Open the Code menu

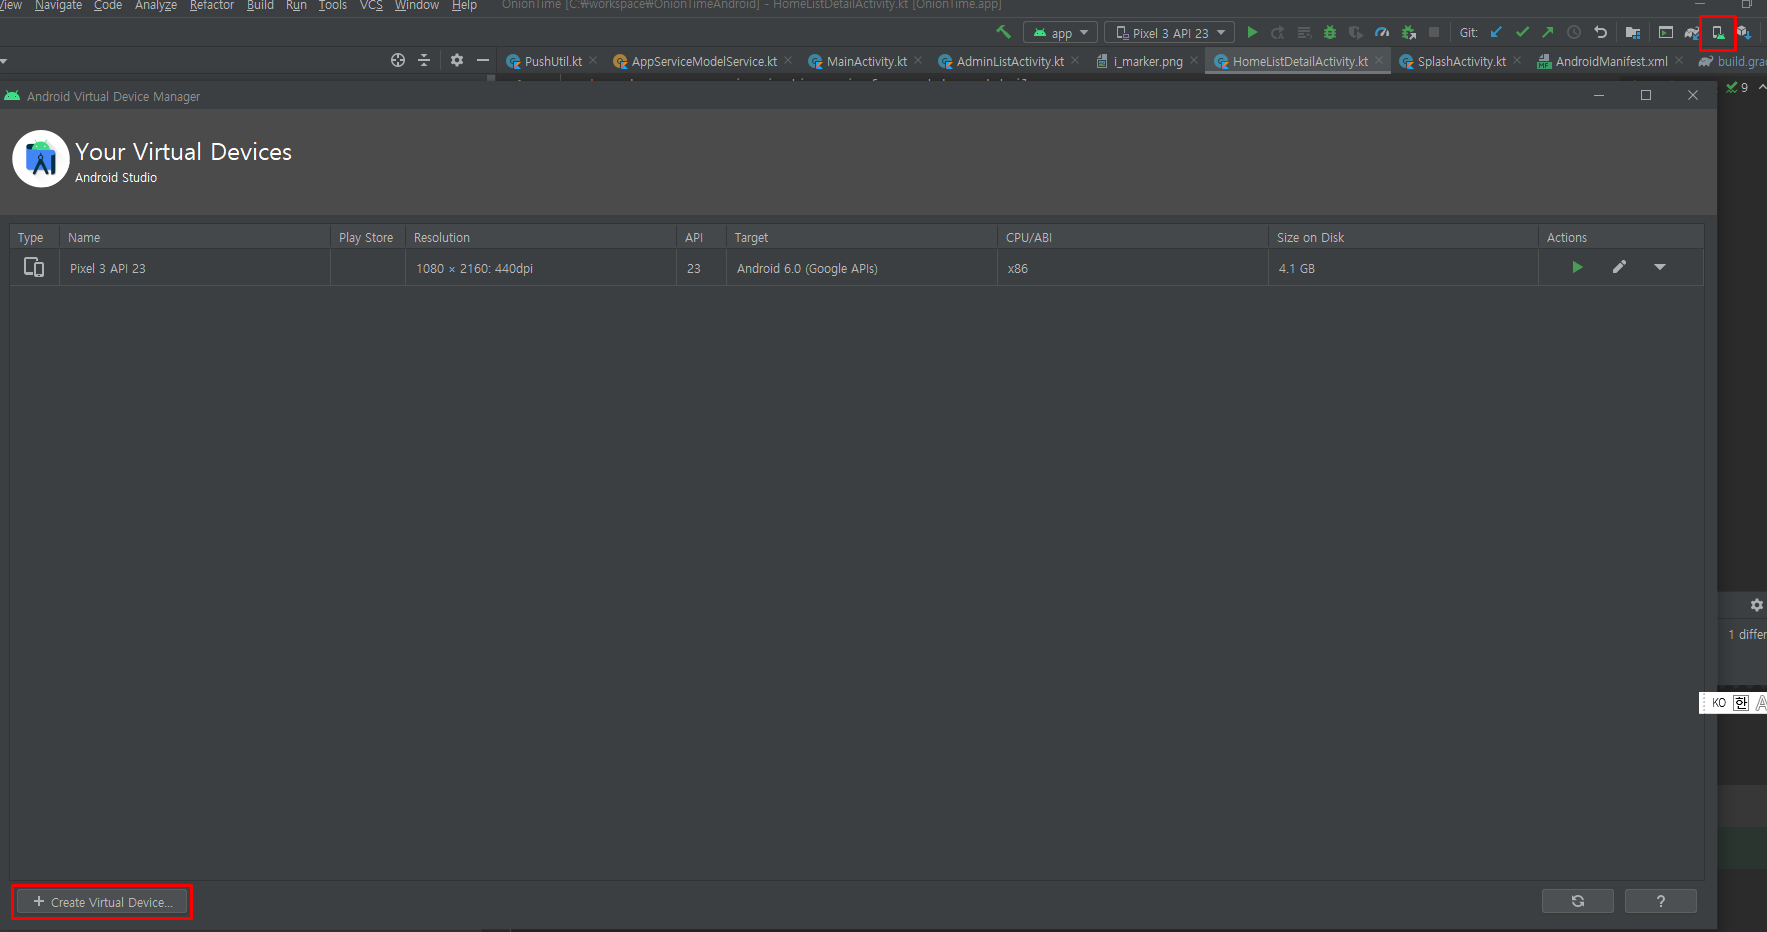(x=108, y=6)
